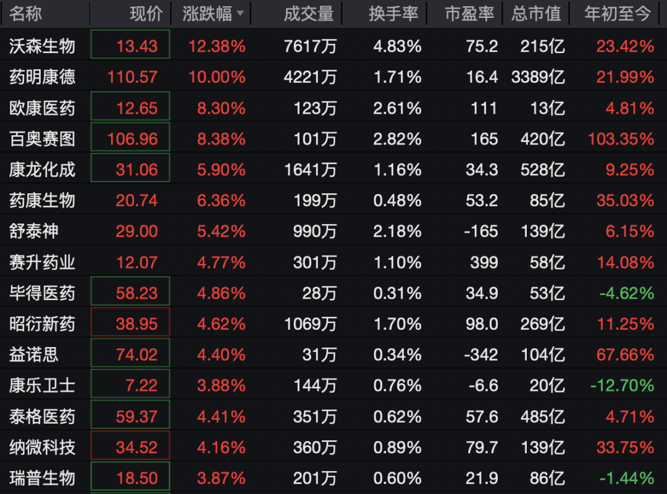Open the 沃森生物 stock row

pyautogui.click(x=42, y=45)
